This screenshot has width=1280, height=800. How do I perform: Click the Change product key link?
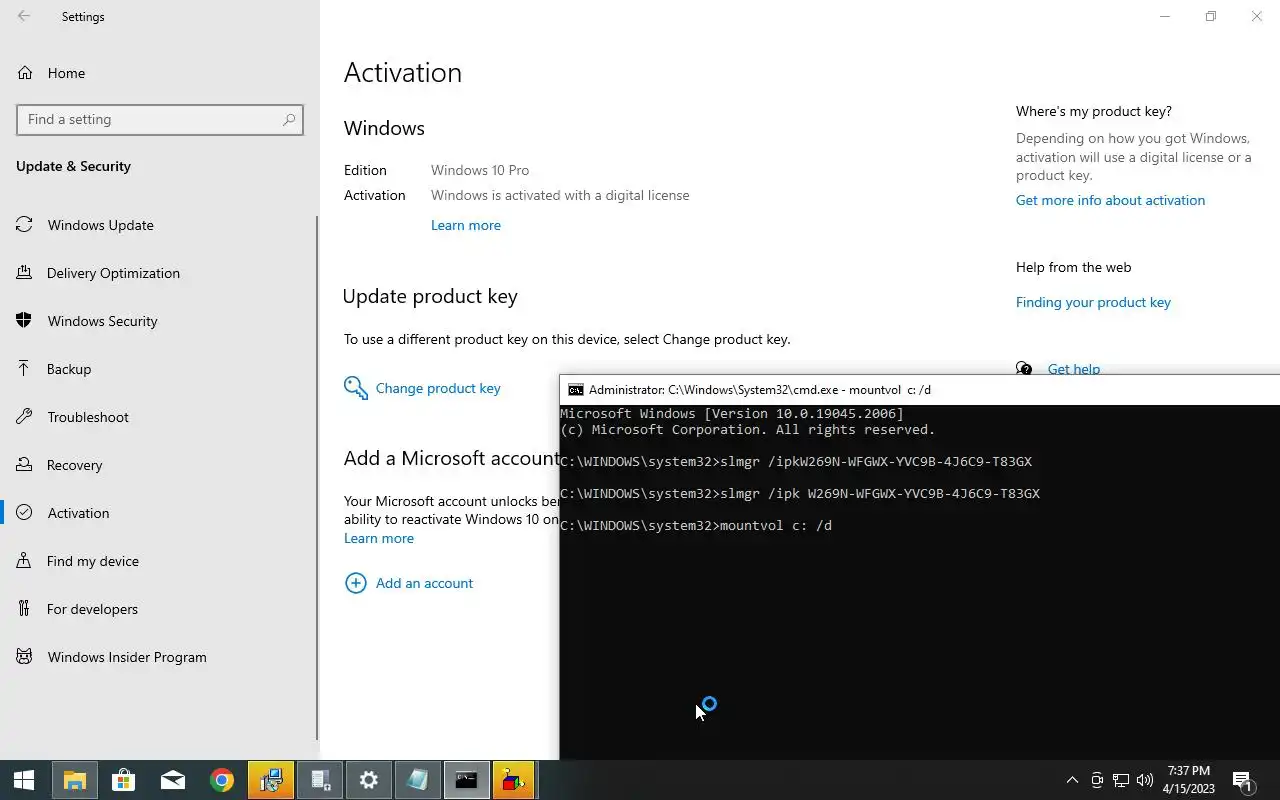(x=438, y=388)
